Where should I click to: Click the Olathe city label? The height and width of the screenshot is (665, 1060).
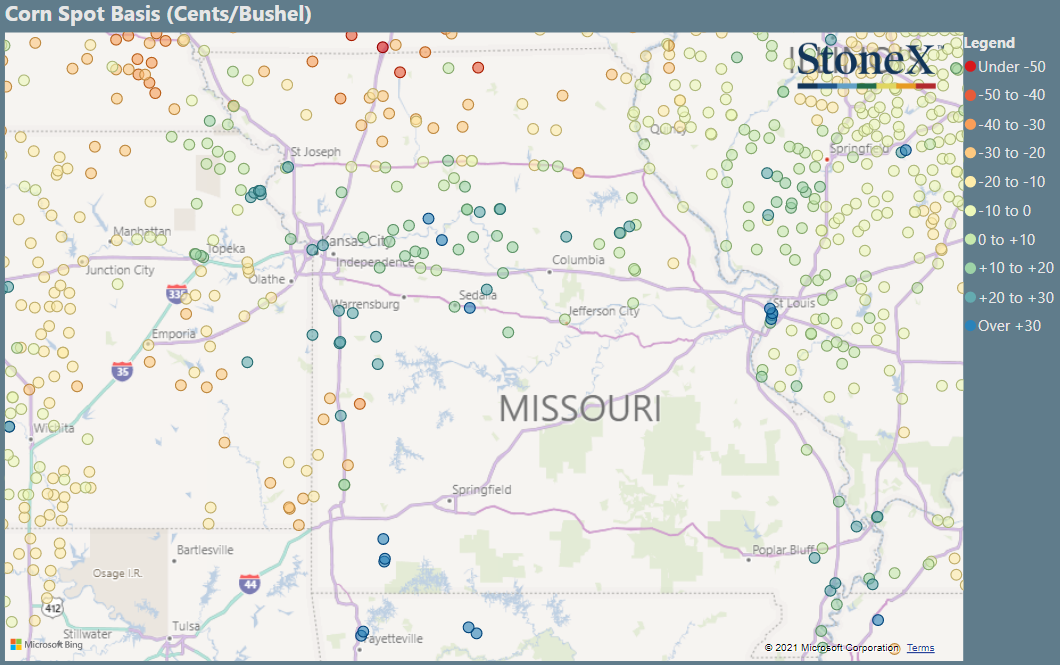[x=267, y=279]
